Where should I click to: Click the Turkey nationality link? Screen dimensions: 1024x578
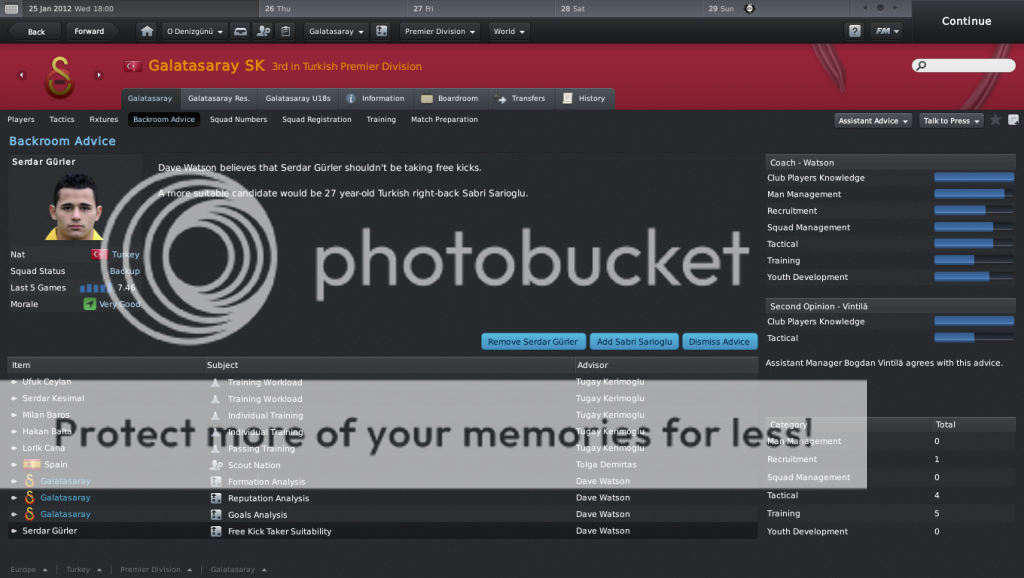pos(125,255)
